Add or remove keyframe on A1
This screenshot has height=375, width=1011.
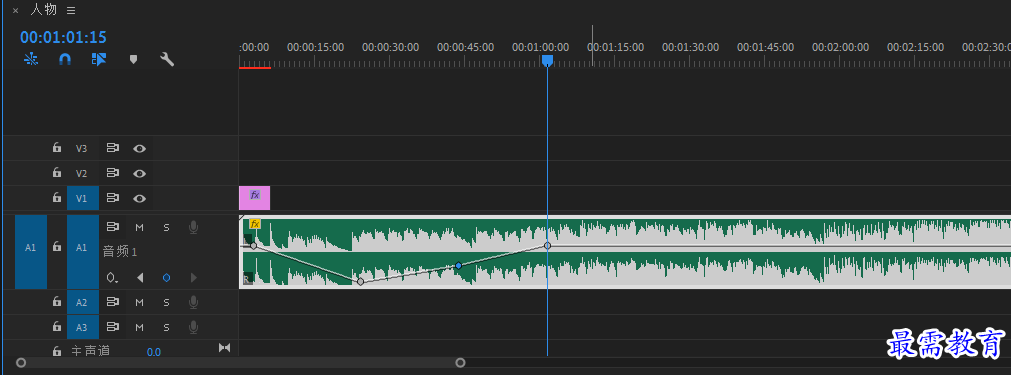click(166, 278)
